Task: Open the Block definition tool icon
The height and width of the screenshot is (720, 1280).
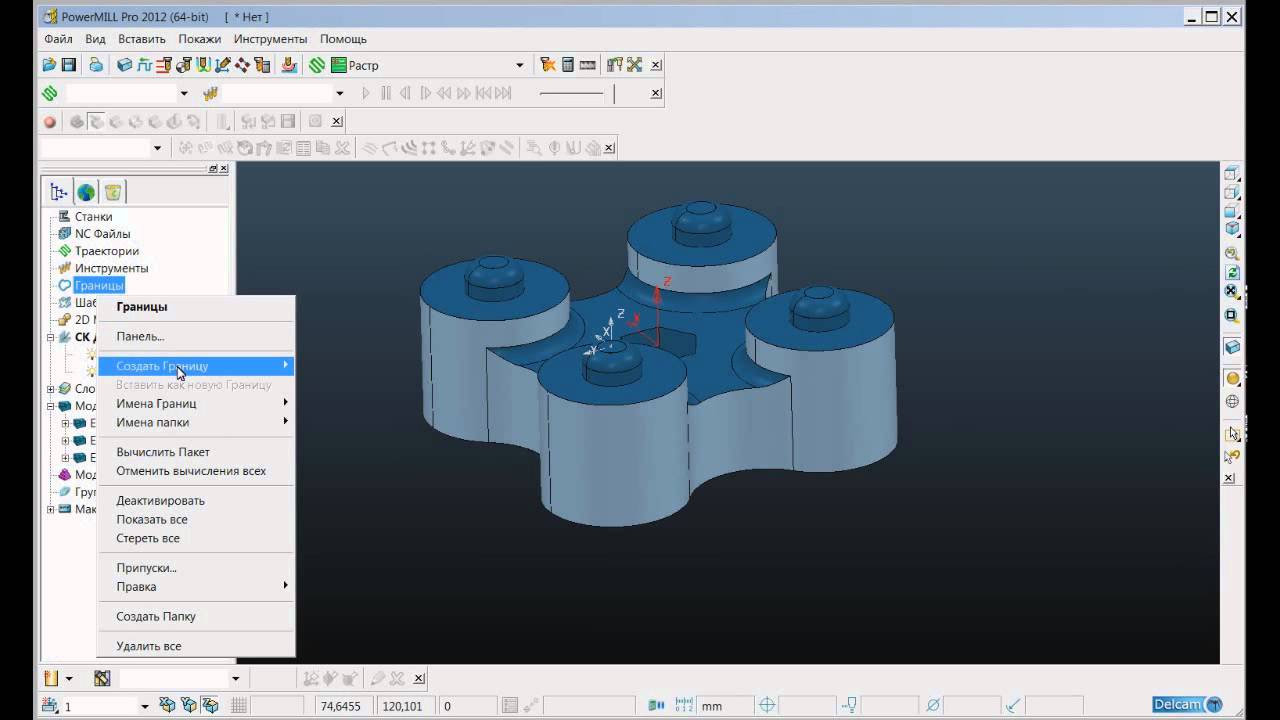Action: pos(124,65)
